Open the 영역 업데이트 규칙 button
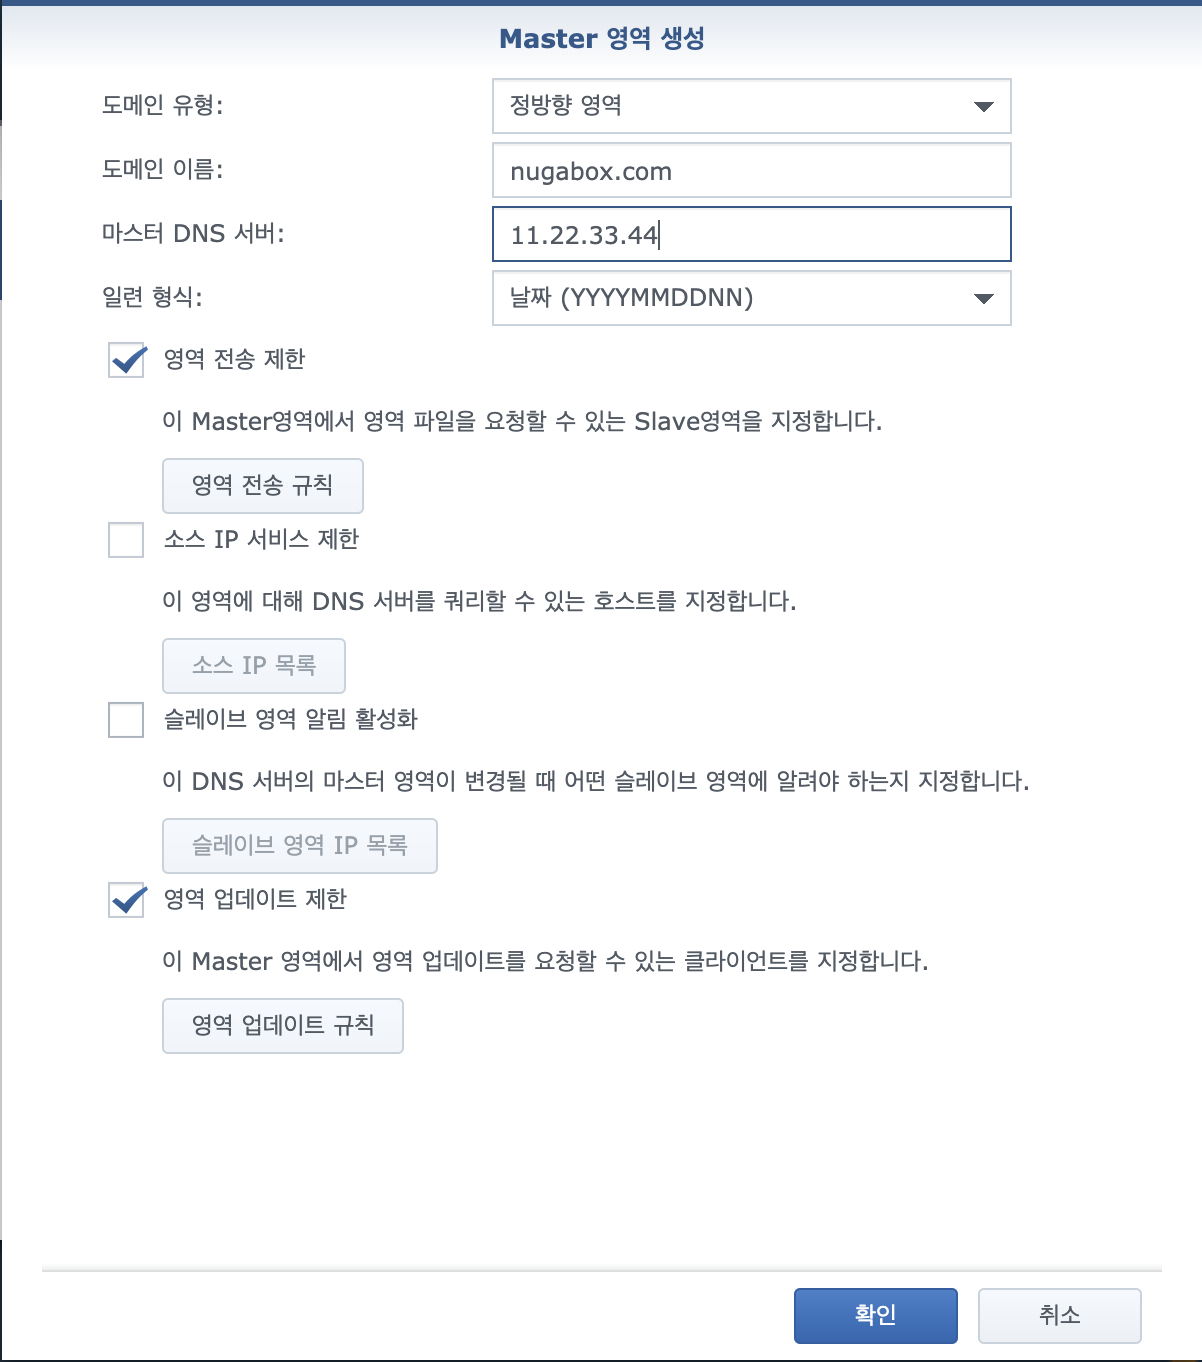 (283, 1026)
